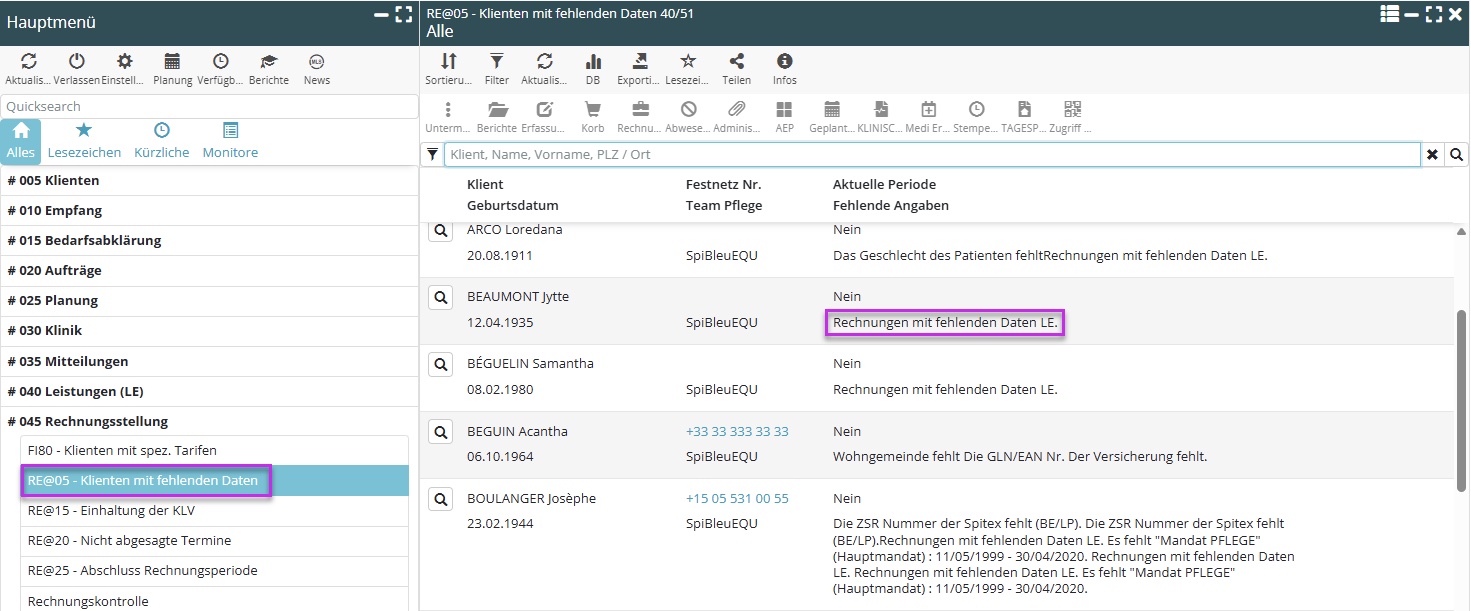Switch to the Monitore tab
Image resolution: width=1471 pixels, height=611 pixels.
click(230, 141)
